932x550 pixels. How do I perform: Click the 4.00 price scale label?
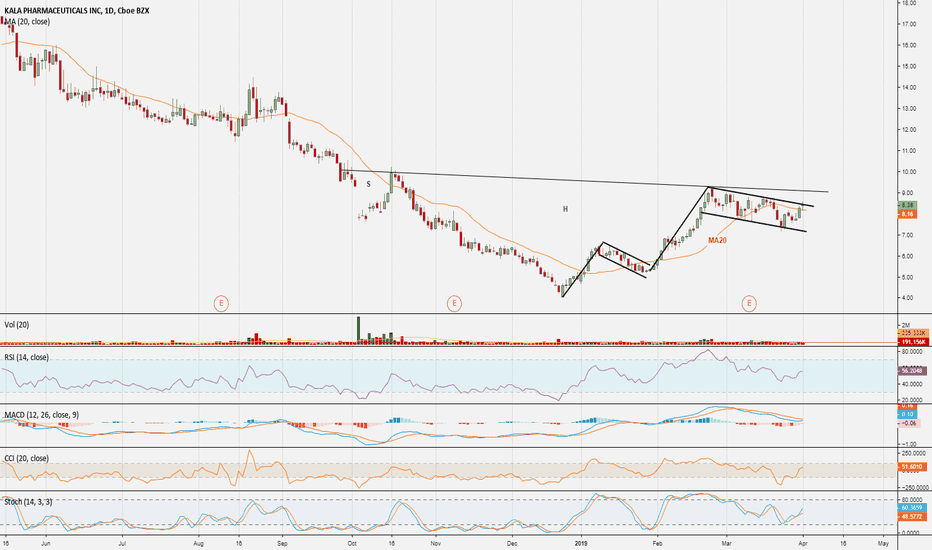(908, 298)
